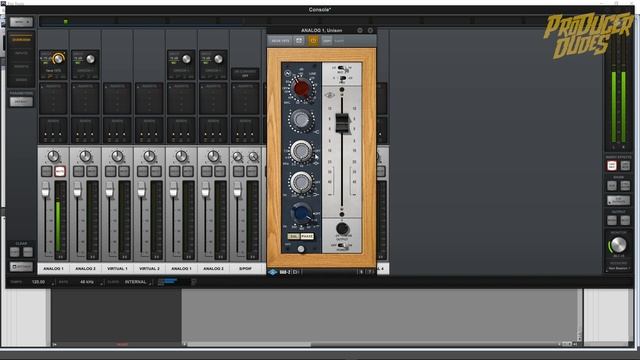Click the black OUTPUT knob on the plugin
This screenshot has width=640, height=360.
point(342,228)
